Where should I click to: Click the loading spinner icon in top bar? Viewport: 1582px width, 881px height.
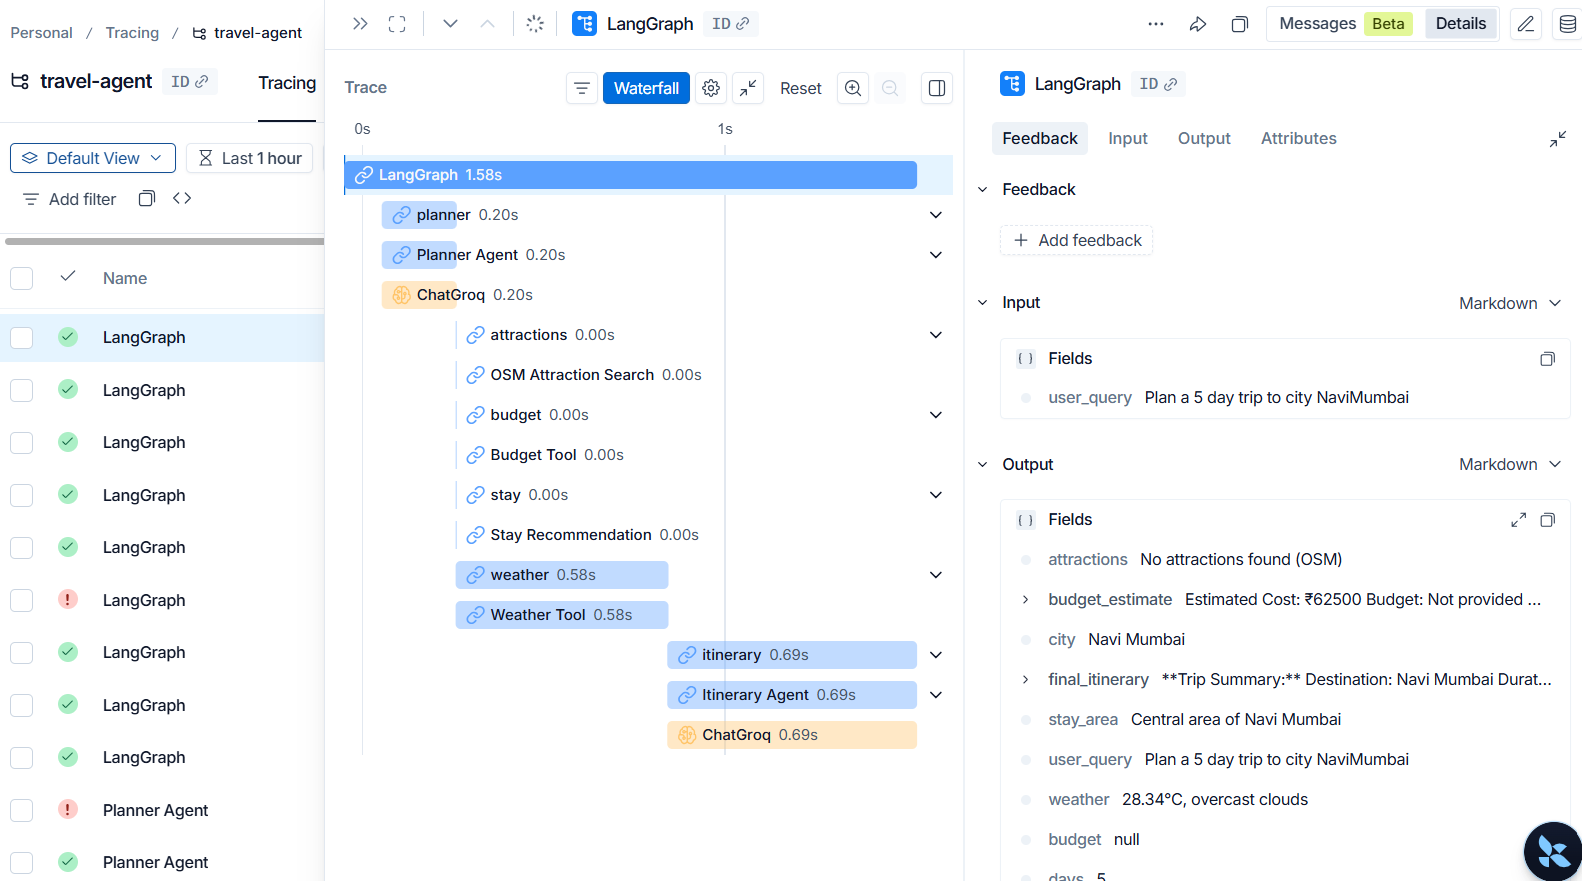[x=535, y=24]
